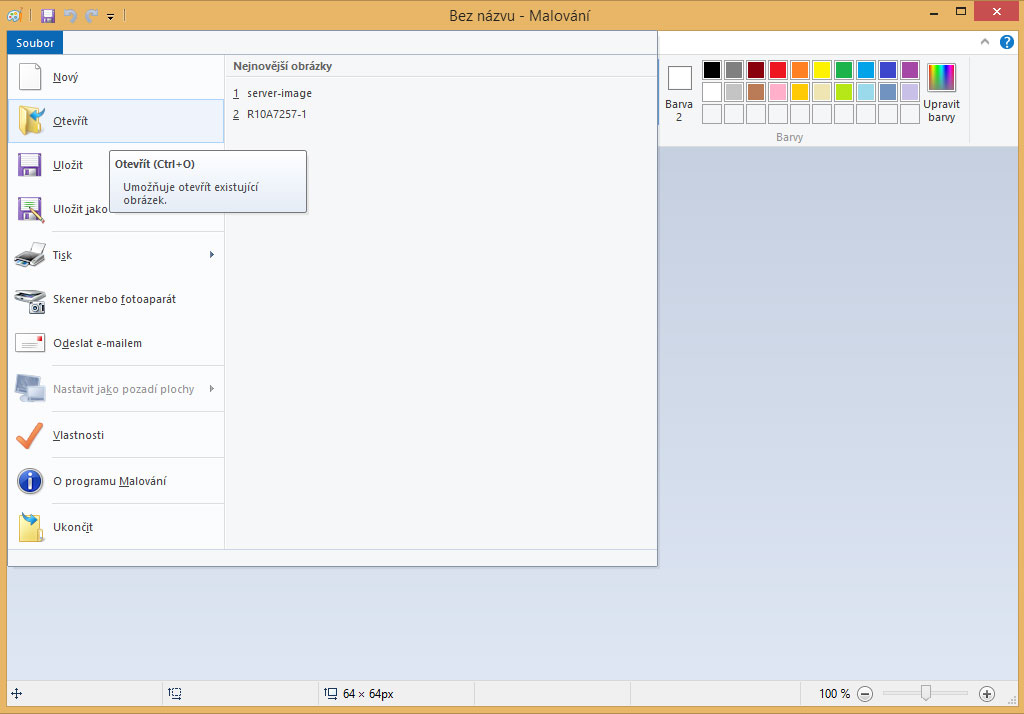This screenshot has height=714, width=1024.
Task: Pick the yellow color swatch
Action: click(822, 70)
